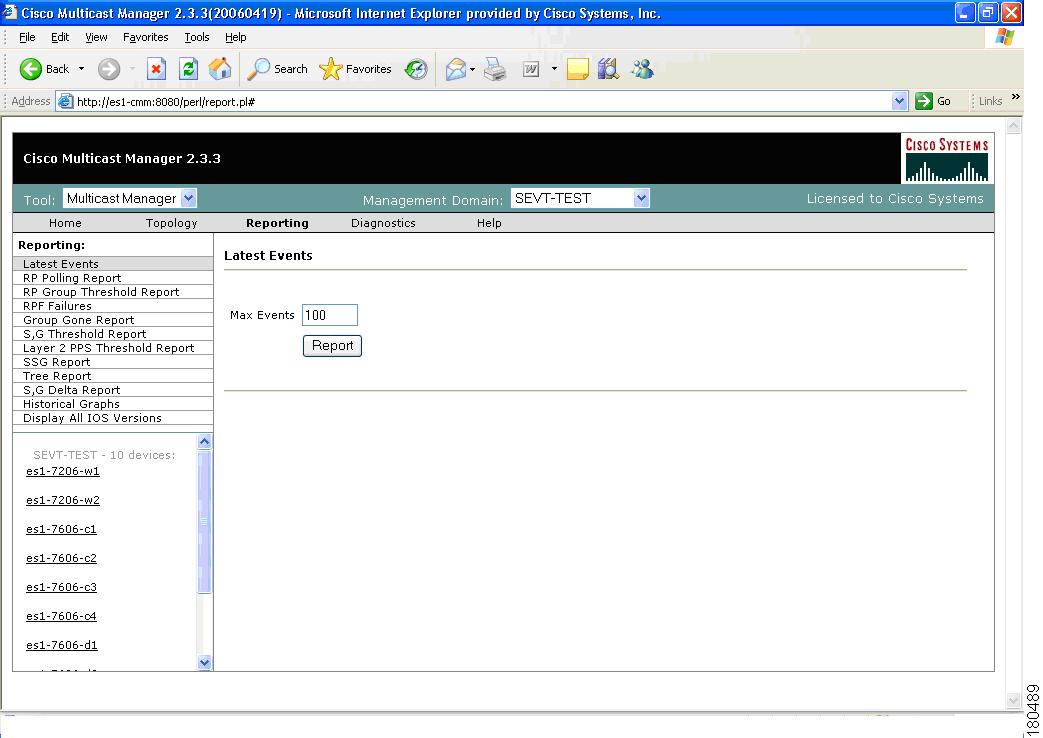
Task: Select device es1-7206-w2
Action: pos(63,500)
